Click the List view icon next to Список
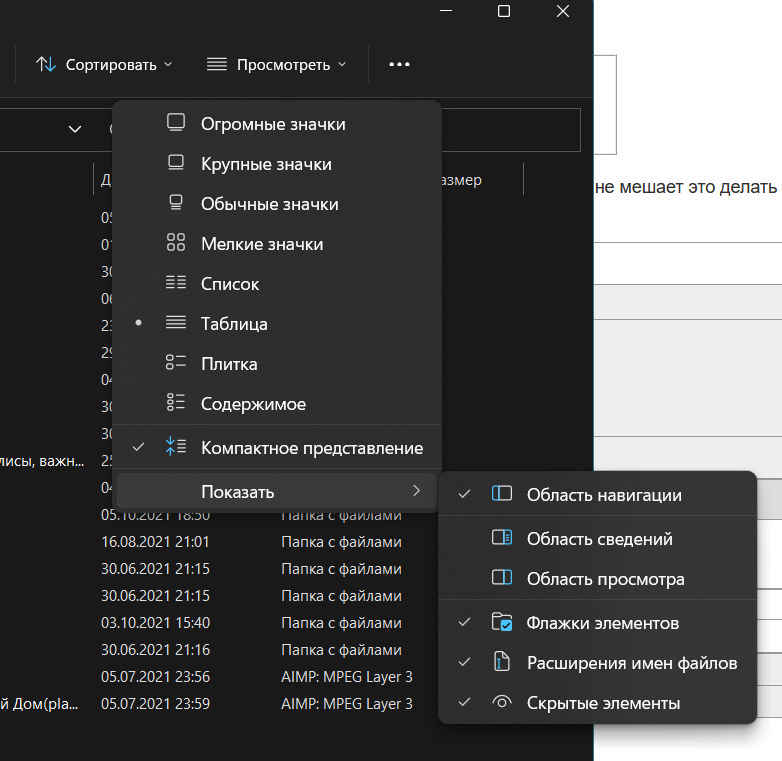 click(x=176, y=282)
